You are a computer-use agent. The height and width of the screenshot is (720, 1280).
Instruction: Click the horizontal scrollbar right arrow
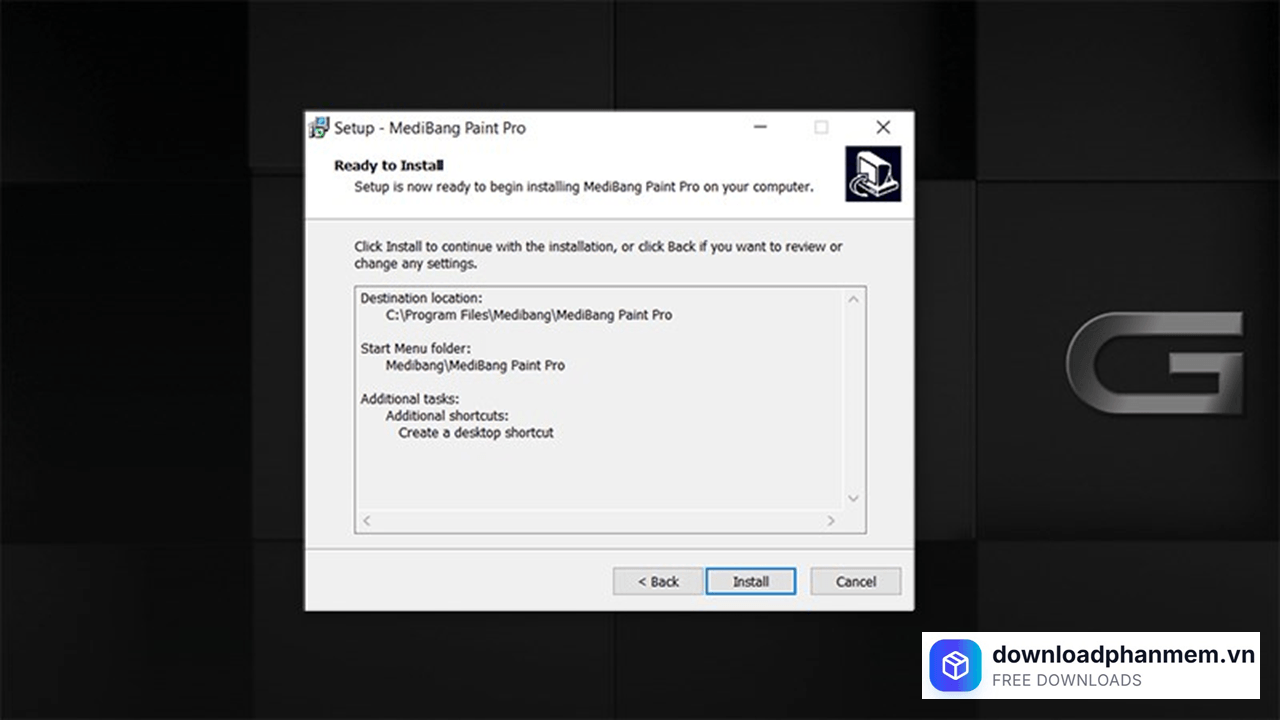(x=830, y=520)
